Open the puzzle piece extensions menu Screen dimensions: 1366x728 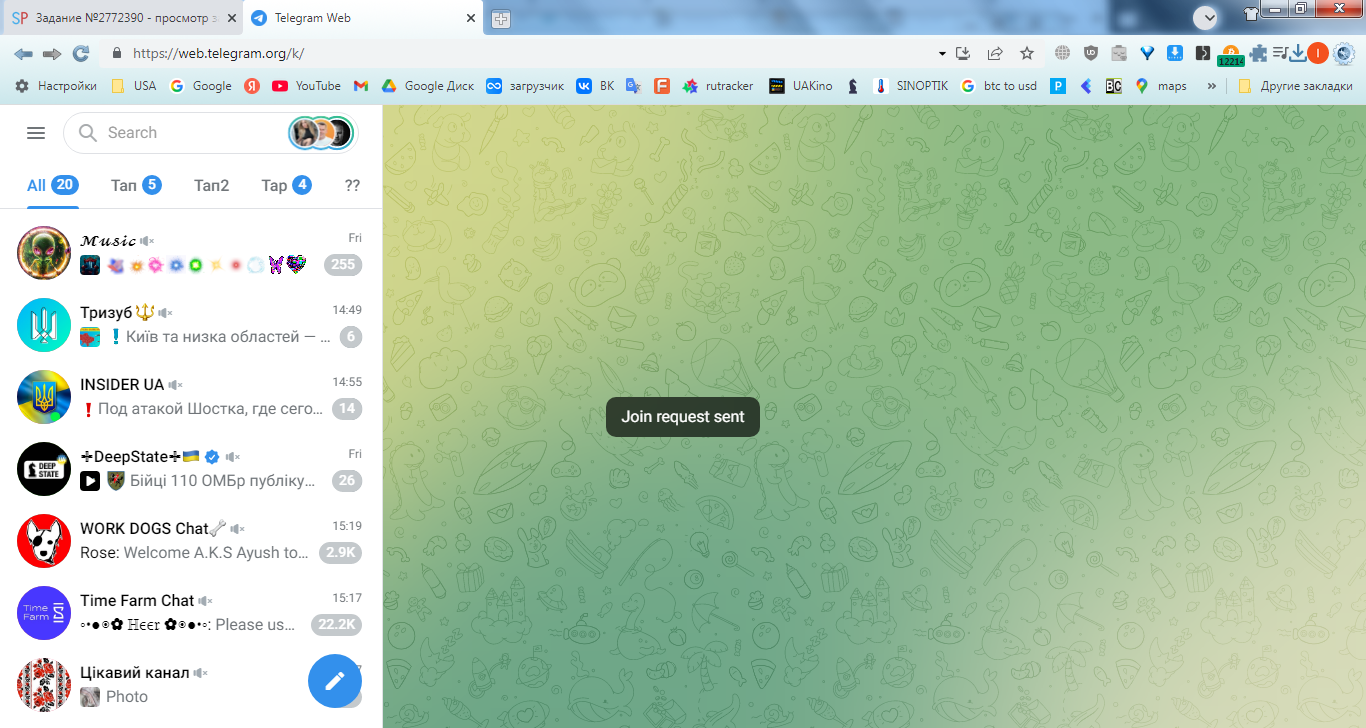[x=1259, y=54]
